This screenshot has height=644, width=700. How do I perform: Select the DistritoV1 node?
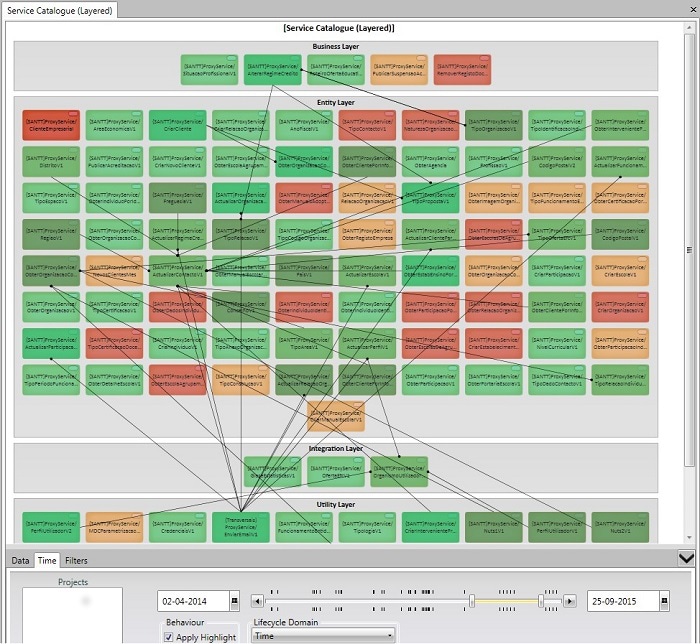[x=51, y=162]
